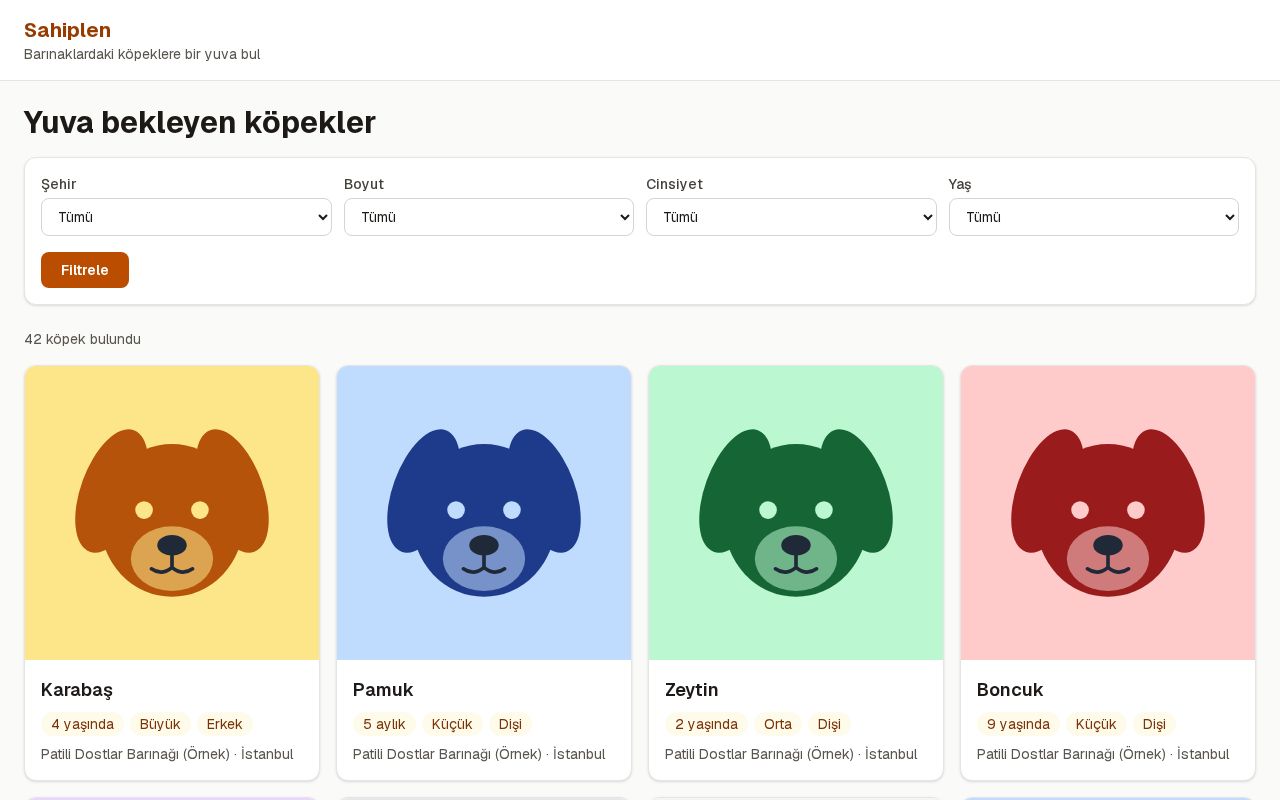Click the 'Barınaklardaki köpeklere bir yuva bul' tagline

pyautogui.click(x=142, y=54)
